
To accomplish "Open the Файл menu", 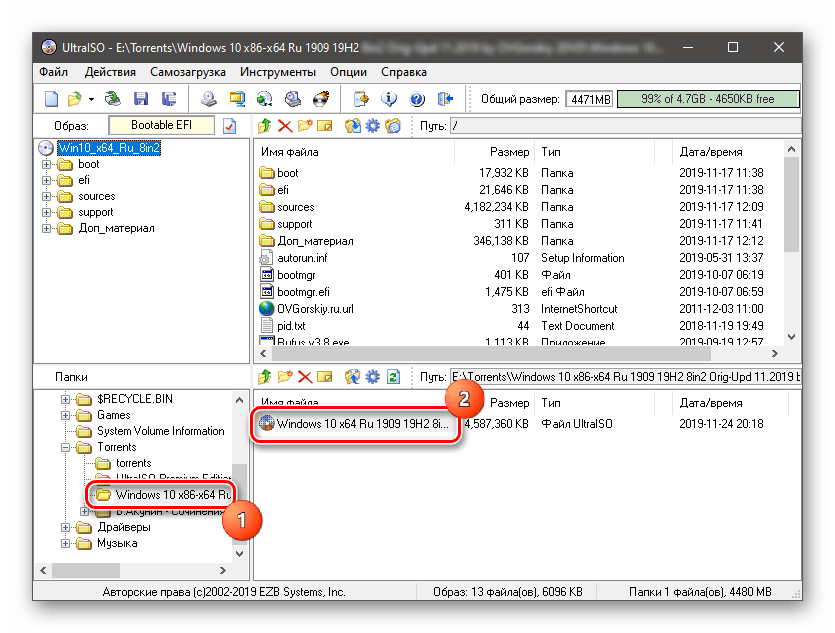I will click(53, 72).
